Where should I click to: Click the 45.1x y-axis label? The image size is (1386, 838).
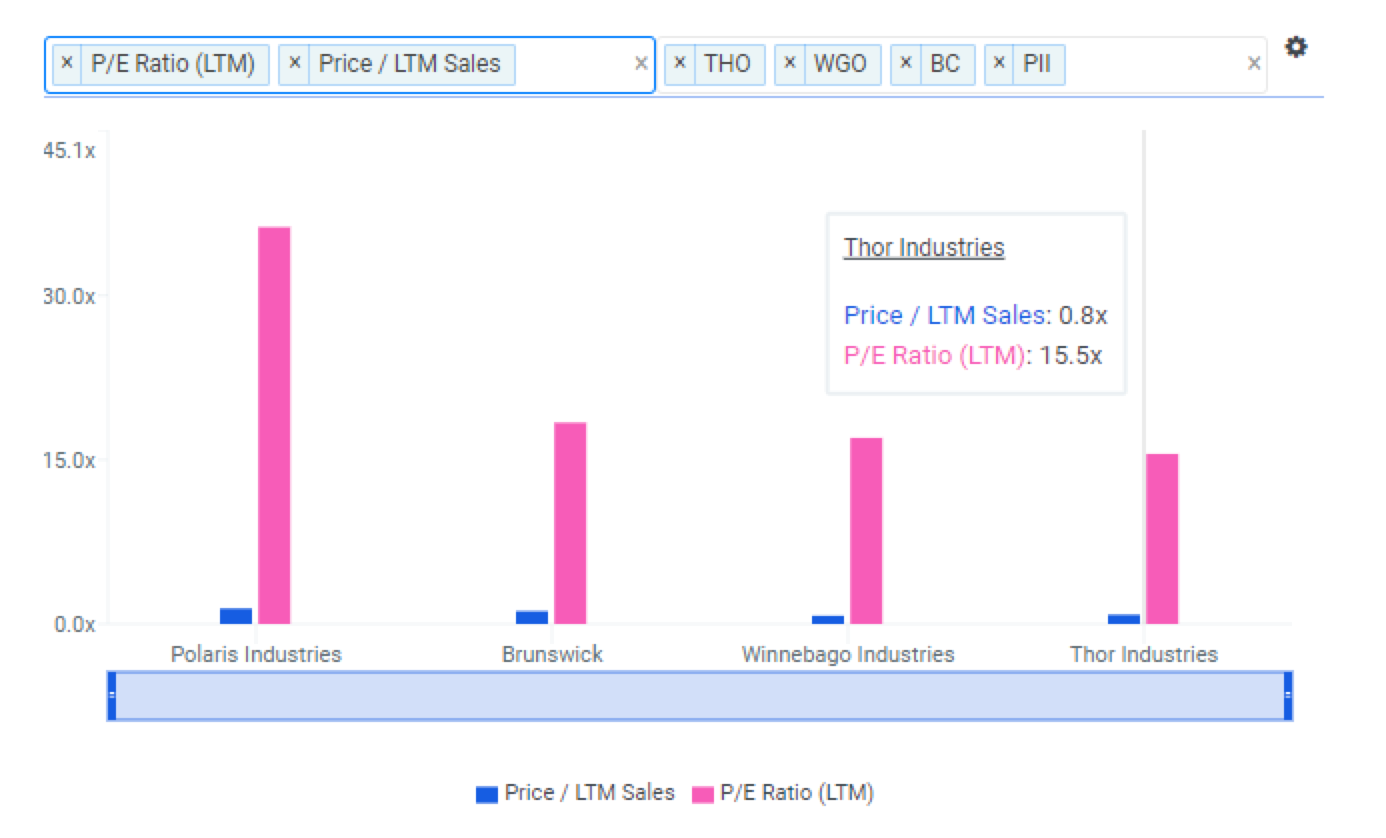tap(69, 151)
